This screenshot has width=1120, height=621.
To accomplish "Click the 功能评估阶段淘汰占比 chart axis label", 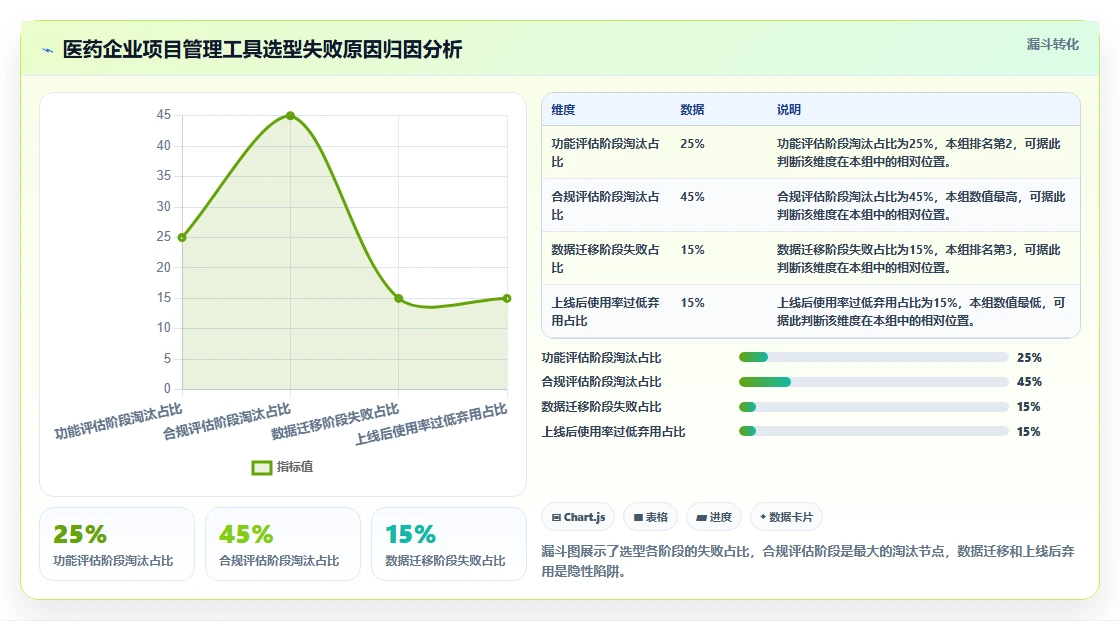I will point(119,422).
